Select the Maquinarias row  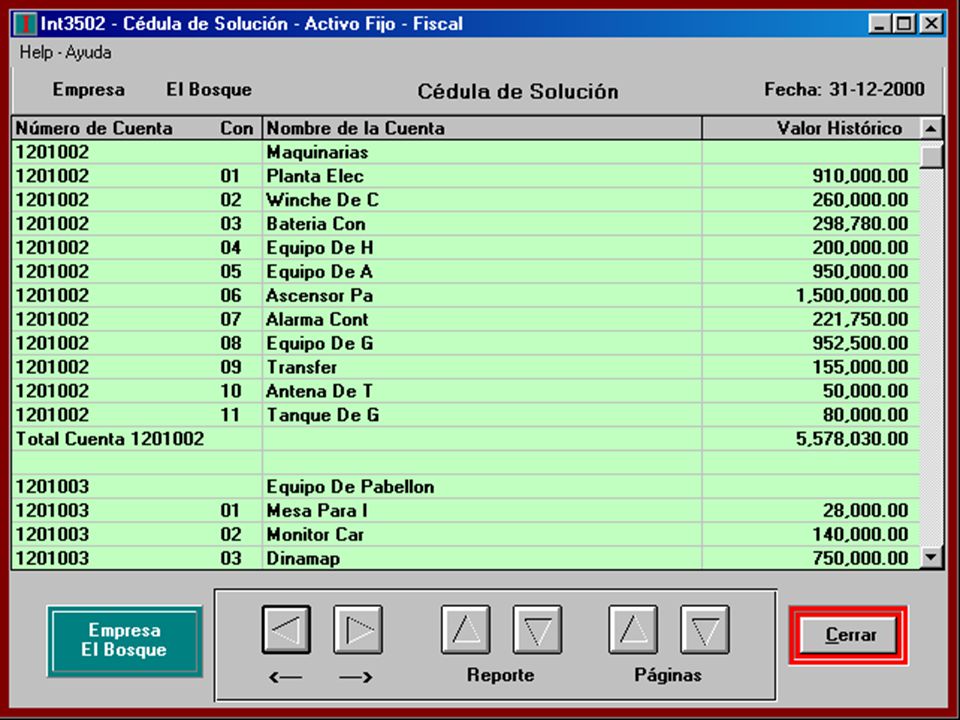tap(466, 152)
